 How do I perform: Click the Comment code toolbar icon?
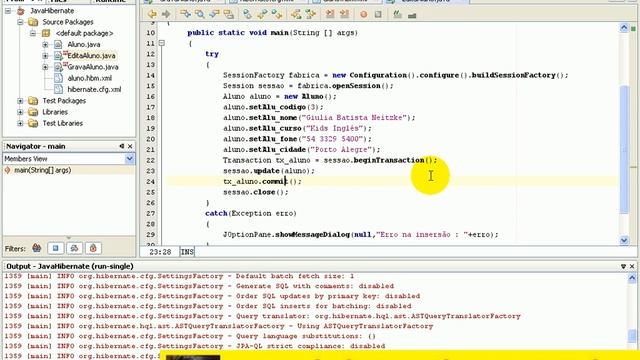[x=397, y=15]
